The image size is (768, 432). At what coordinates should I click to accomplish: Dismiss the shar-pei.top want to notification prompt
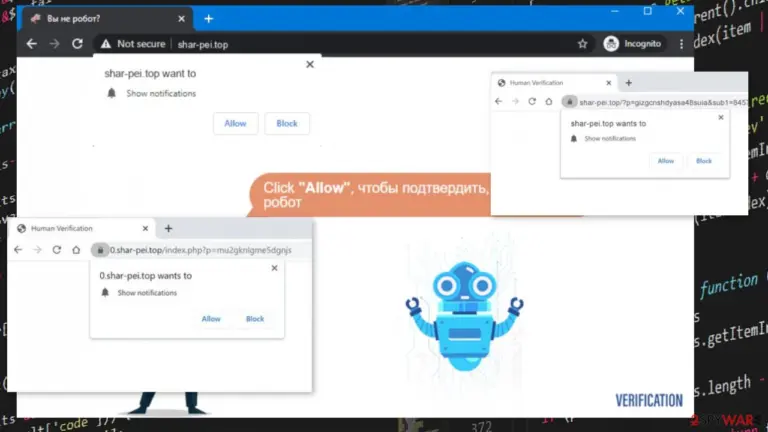[x=310, y=64]
